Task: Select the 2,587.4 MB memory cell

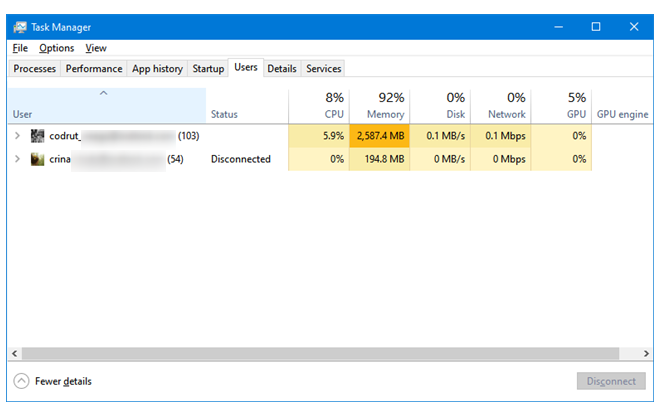Action: [x=380, y=136]
